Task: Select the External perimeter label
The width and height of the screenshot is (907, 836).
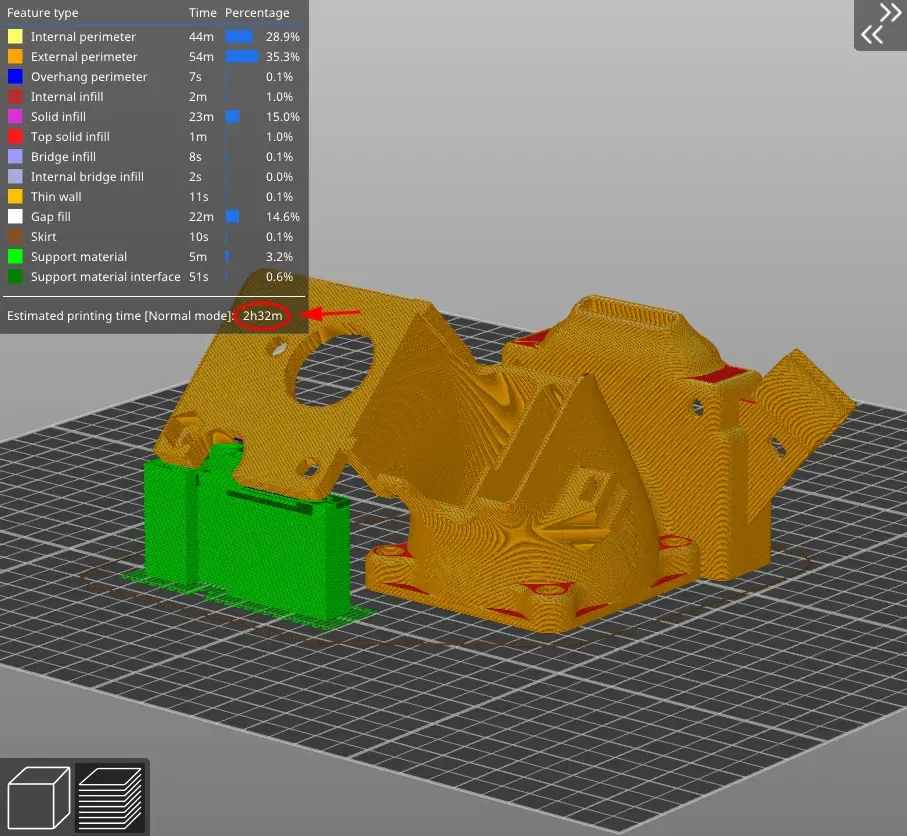Action: 84,57
